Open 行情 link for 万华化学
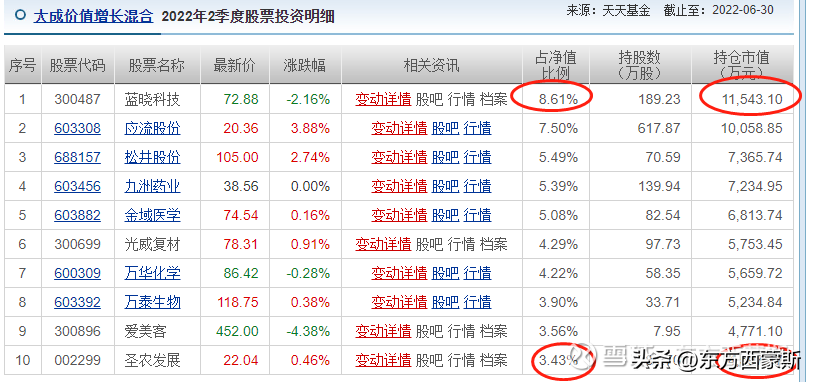Image resolution: width=813 pixels, height=382 pixels. point(478,273)
